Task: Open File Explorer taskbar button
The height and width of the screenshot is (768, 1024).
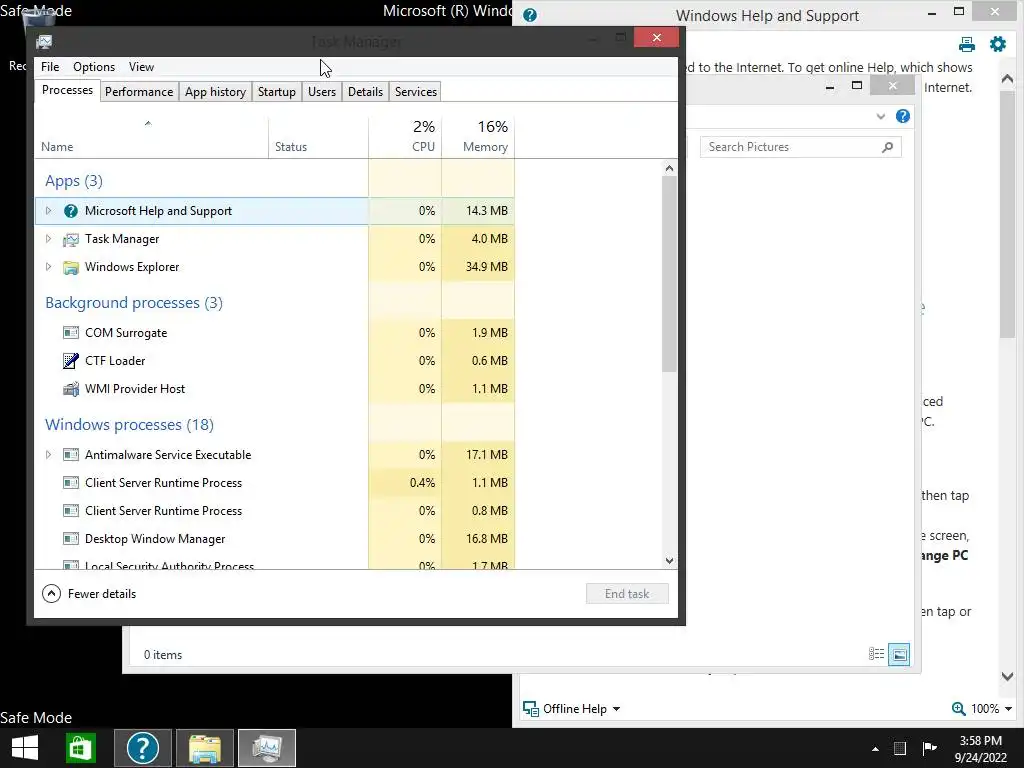Action: coord(204,748)
